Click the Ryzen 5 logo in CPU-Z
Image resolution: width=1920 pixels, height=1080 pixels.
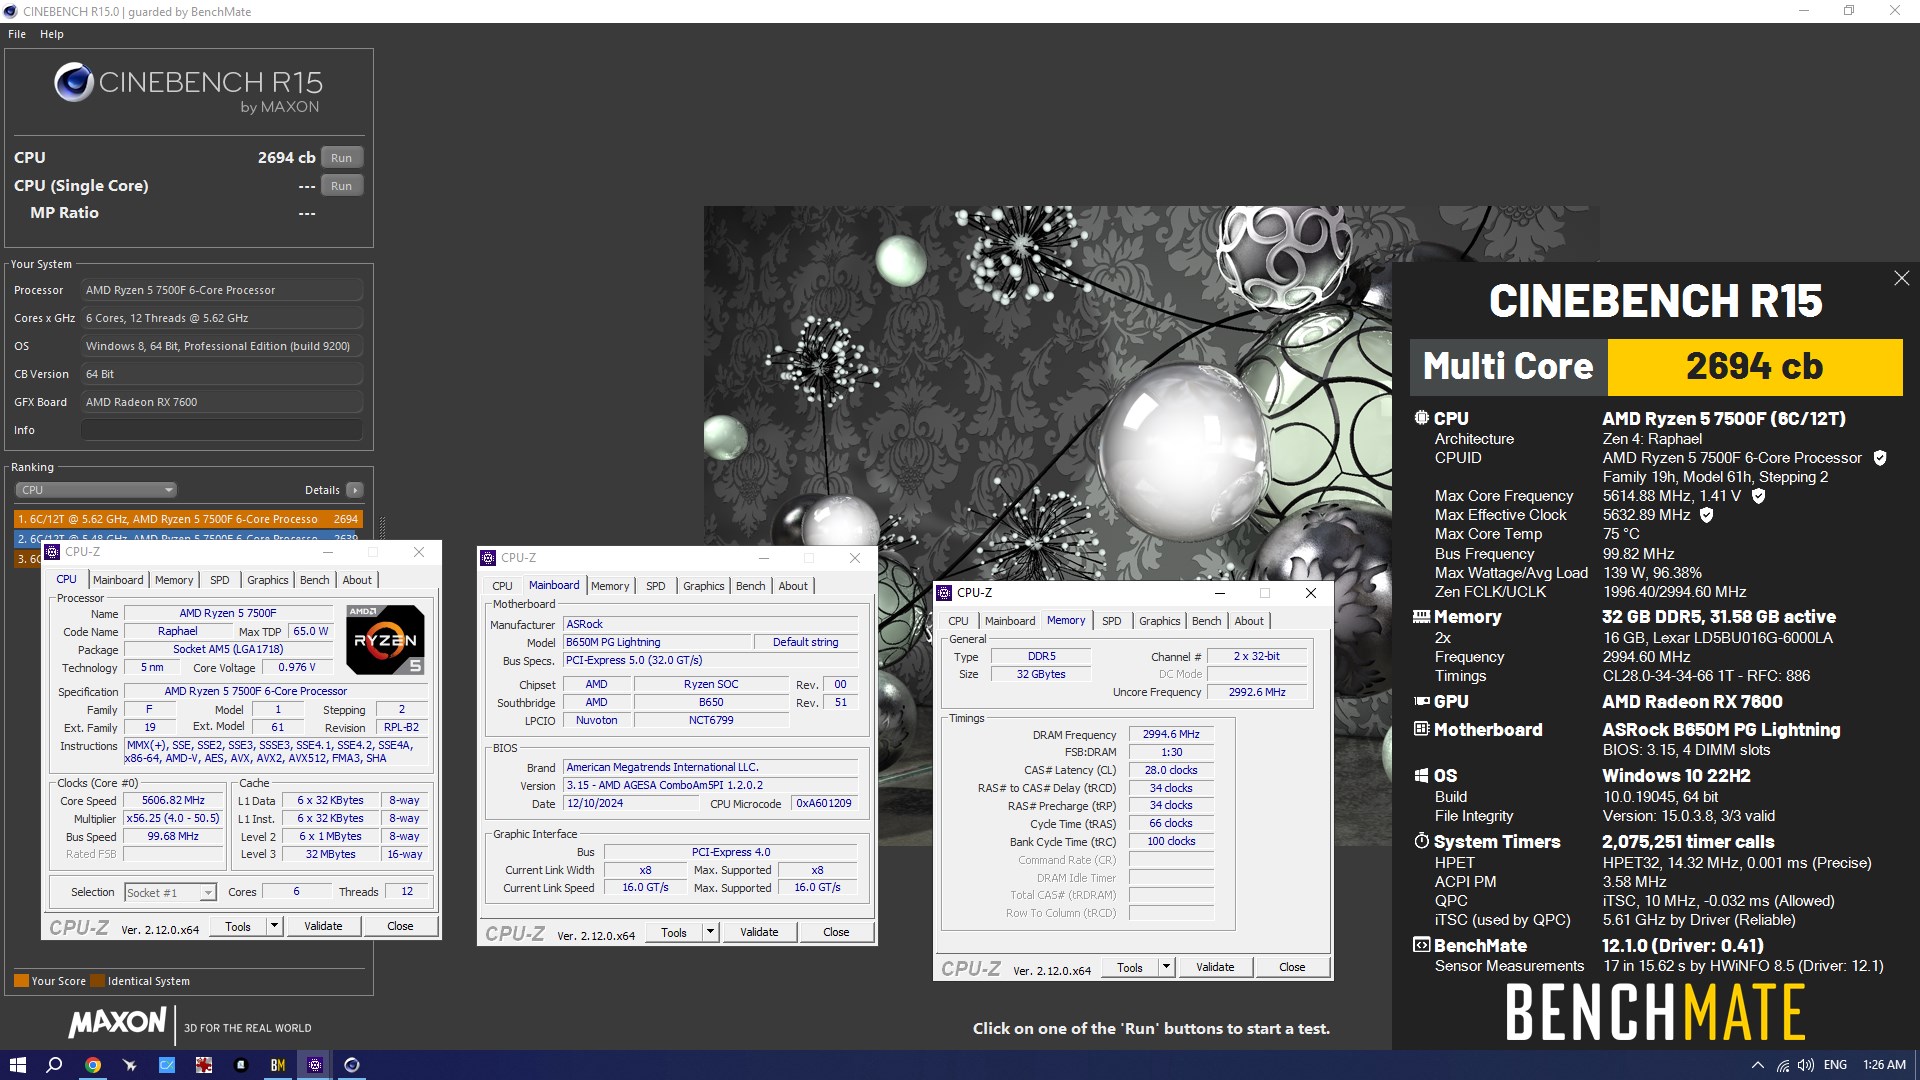pos(385,639)
